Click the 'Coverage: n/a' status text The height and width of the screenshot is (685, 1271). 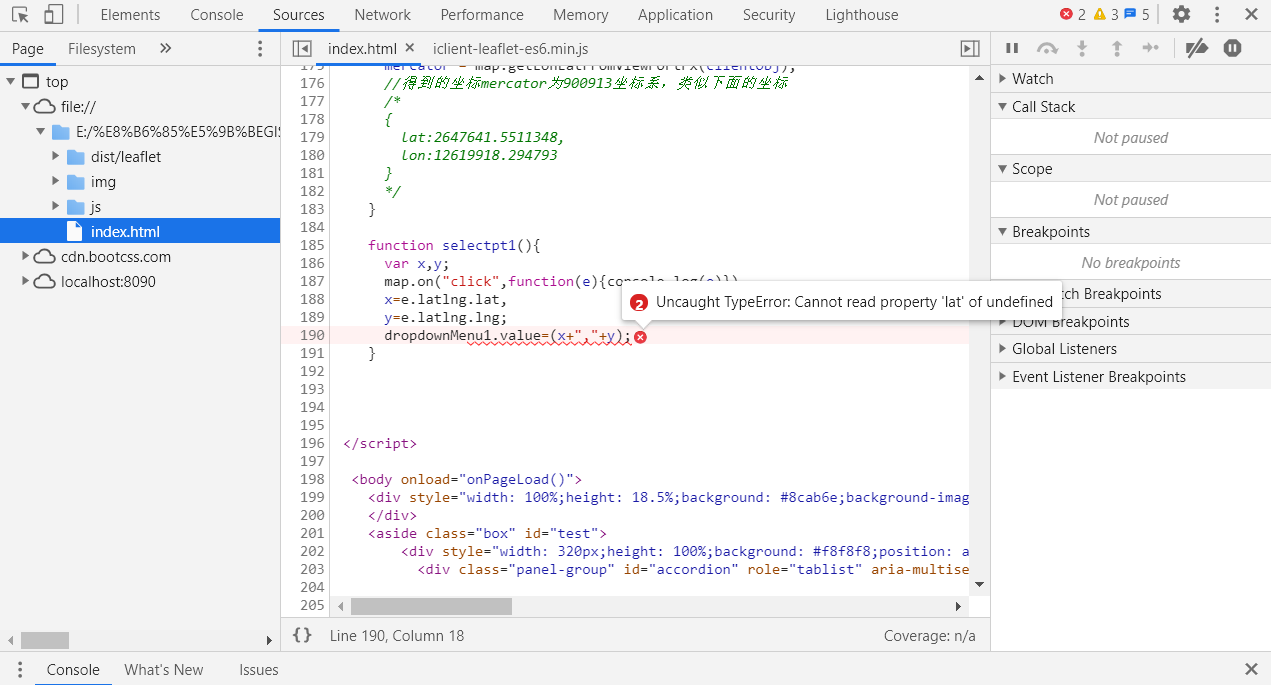point(930,636)
